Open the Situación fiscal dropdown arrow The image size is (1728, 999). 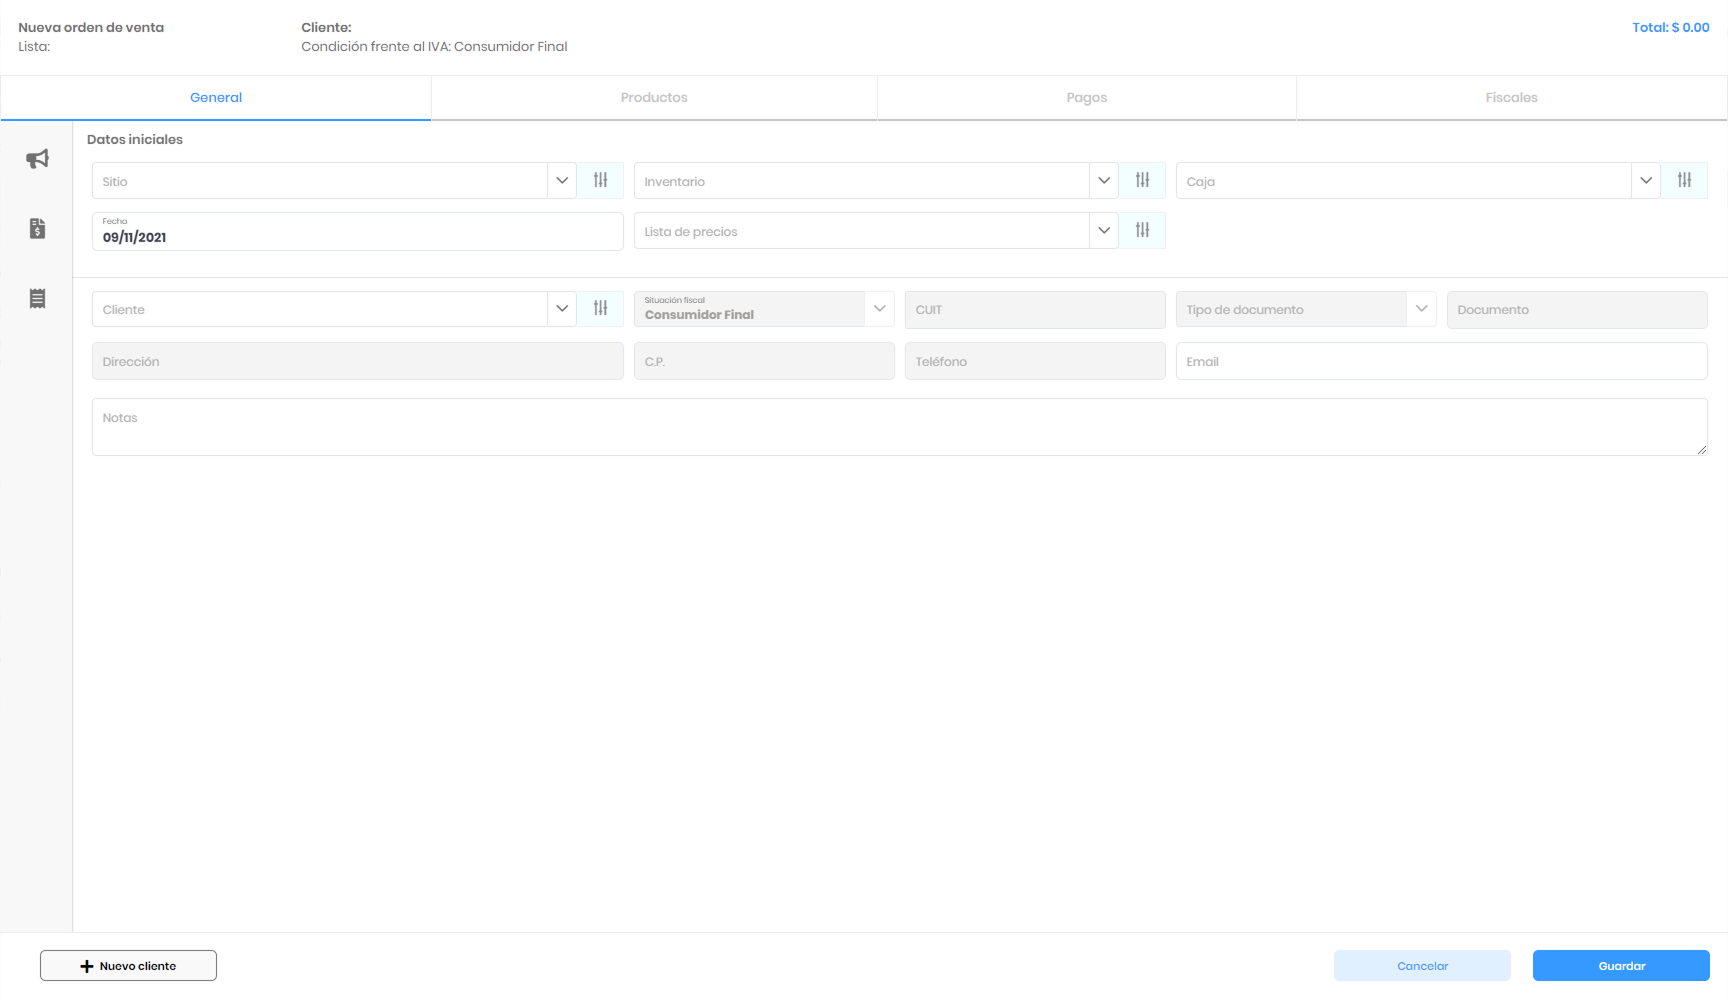click(x=880, y=308)
